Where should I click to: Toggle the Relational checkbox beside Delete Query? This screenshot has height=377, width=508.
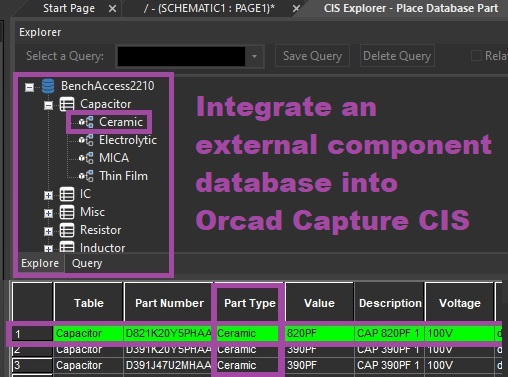[x=476, y=56]
